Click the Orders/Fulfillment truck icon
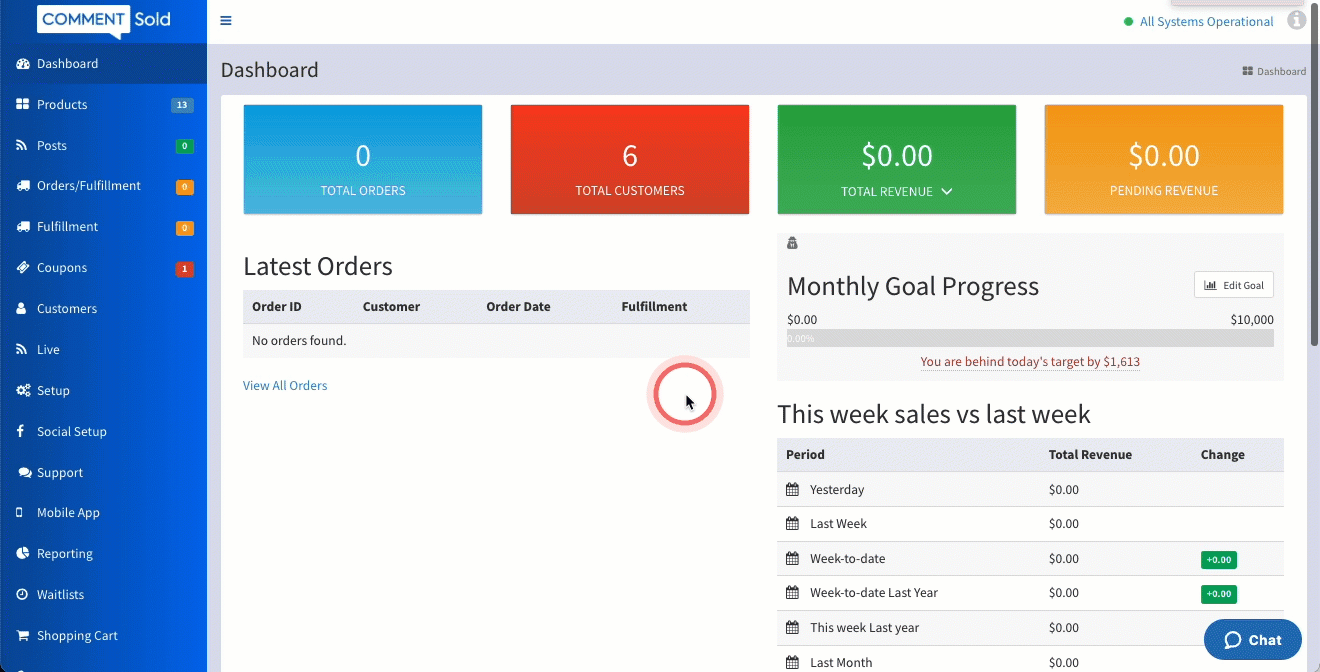 click(22, 186)
